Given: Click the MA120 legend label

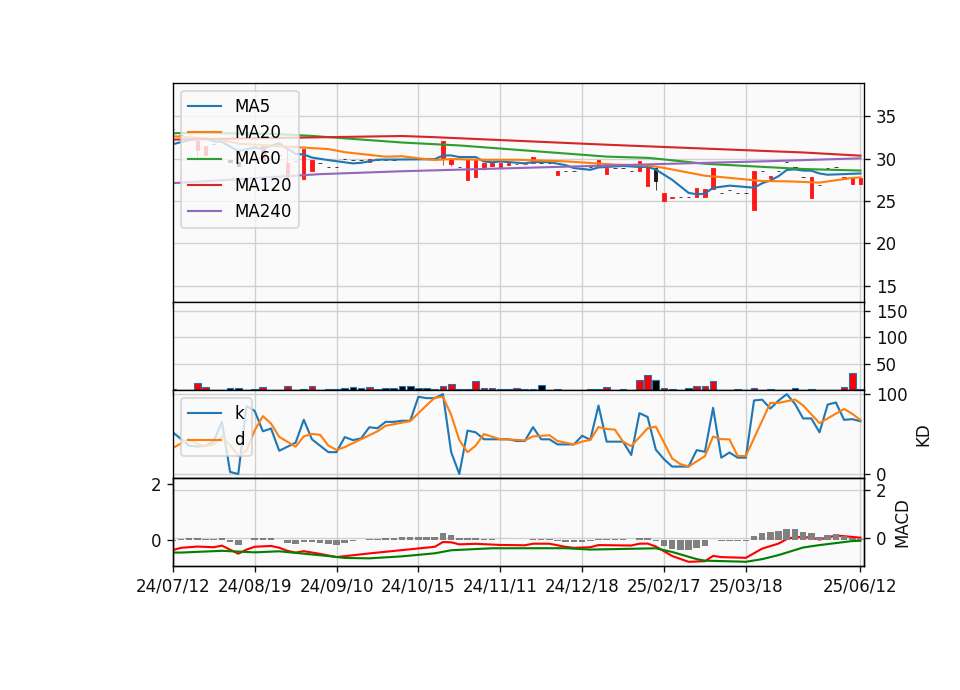Looking at the screenshot, I should point(263,185).
